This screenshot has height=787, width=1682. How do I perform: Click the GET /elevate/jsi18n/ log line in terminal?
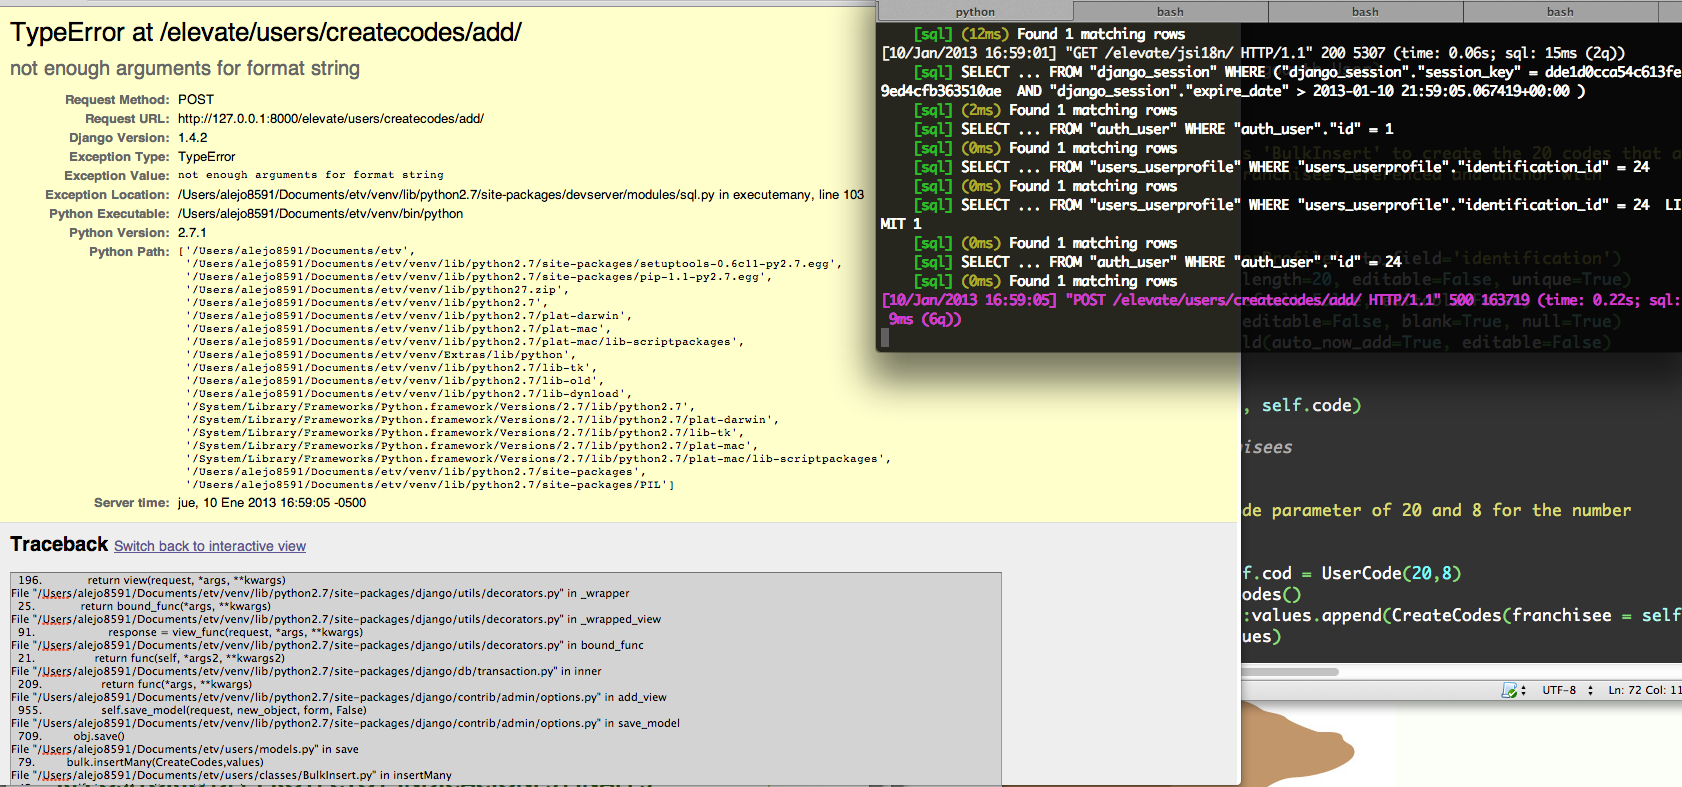pyautogui.click(x=1253, y=53)
